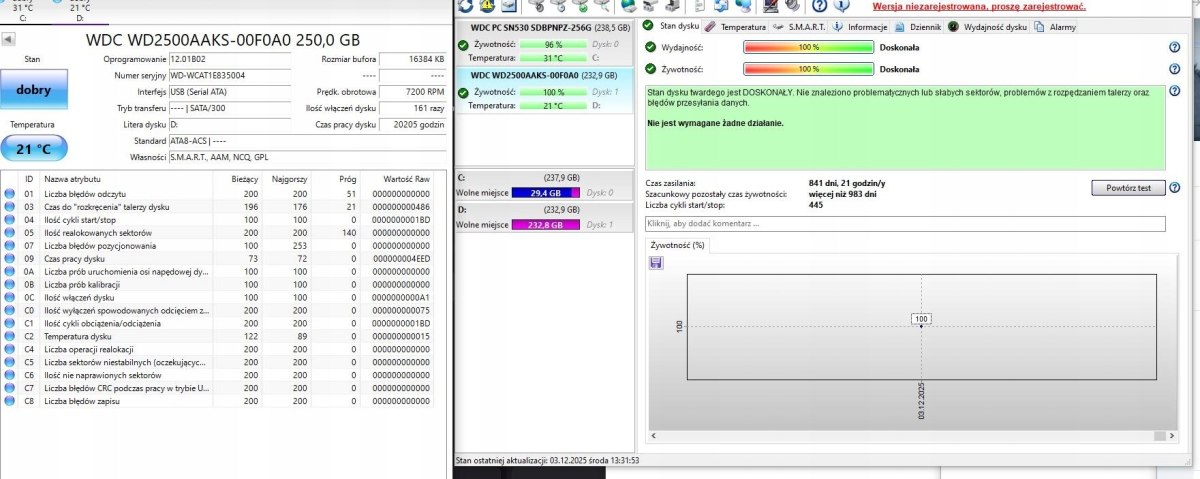Open help icon next to Powtórz test
Screen dimensions: 1200x479
click(x=1174, y=188)
